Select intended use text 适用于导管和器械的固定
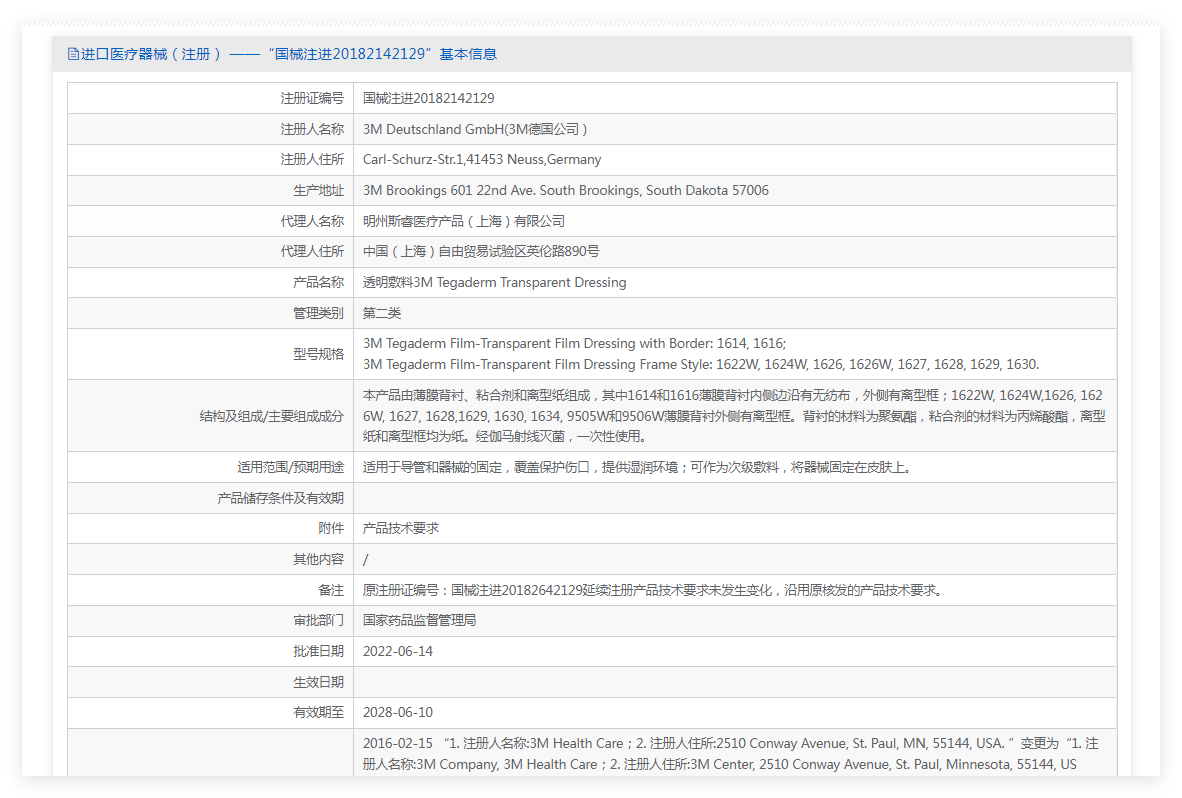 (x=637, y=468)
